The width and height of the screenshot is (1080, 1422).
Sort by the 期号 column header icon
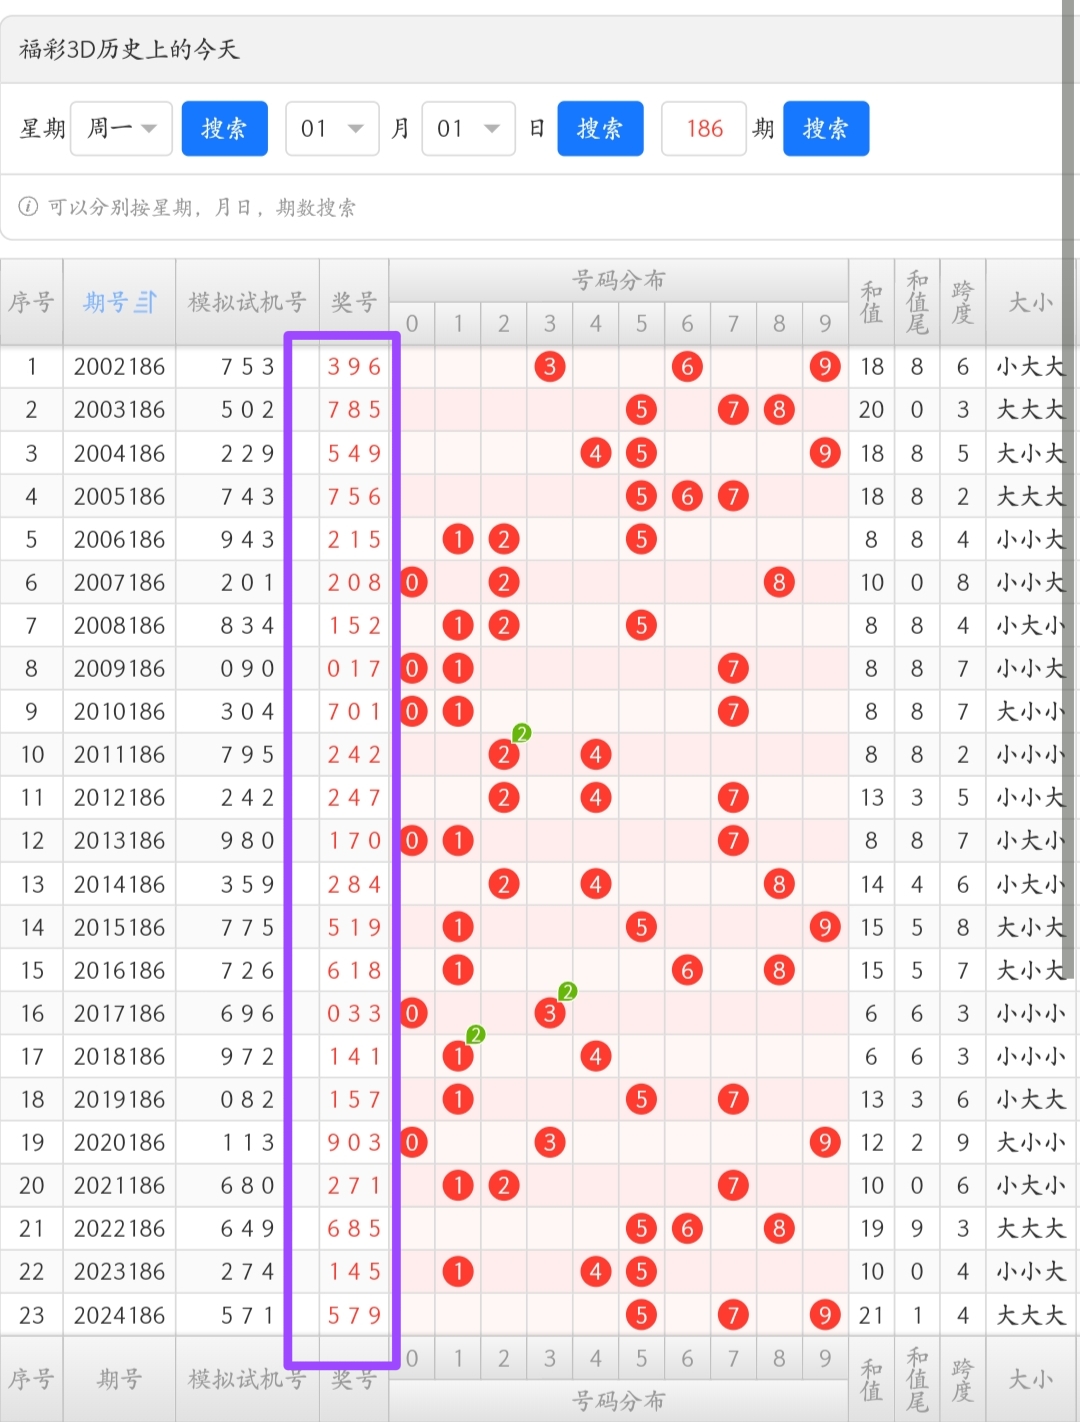[x=146, y=302]
